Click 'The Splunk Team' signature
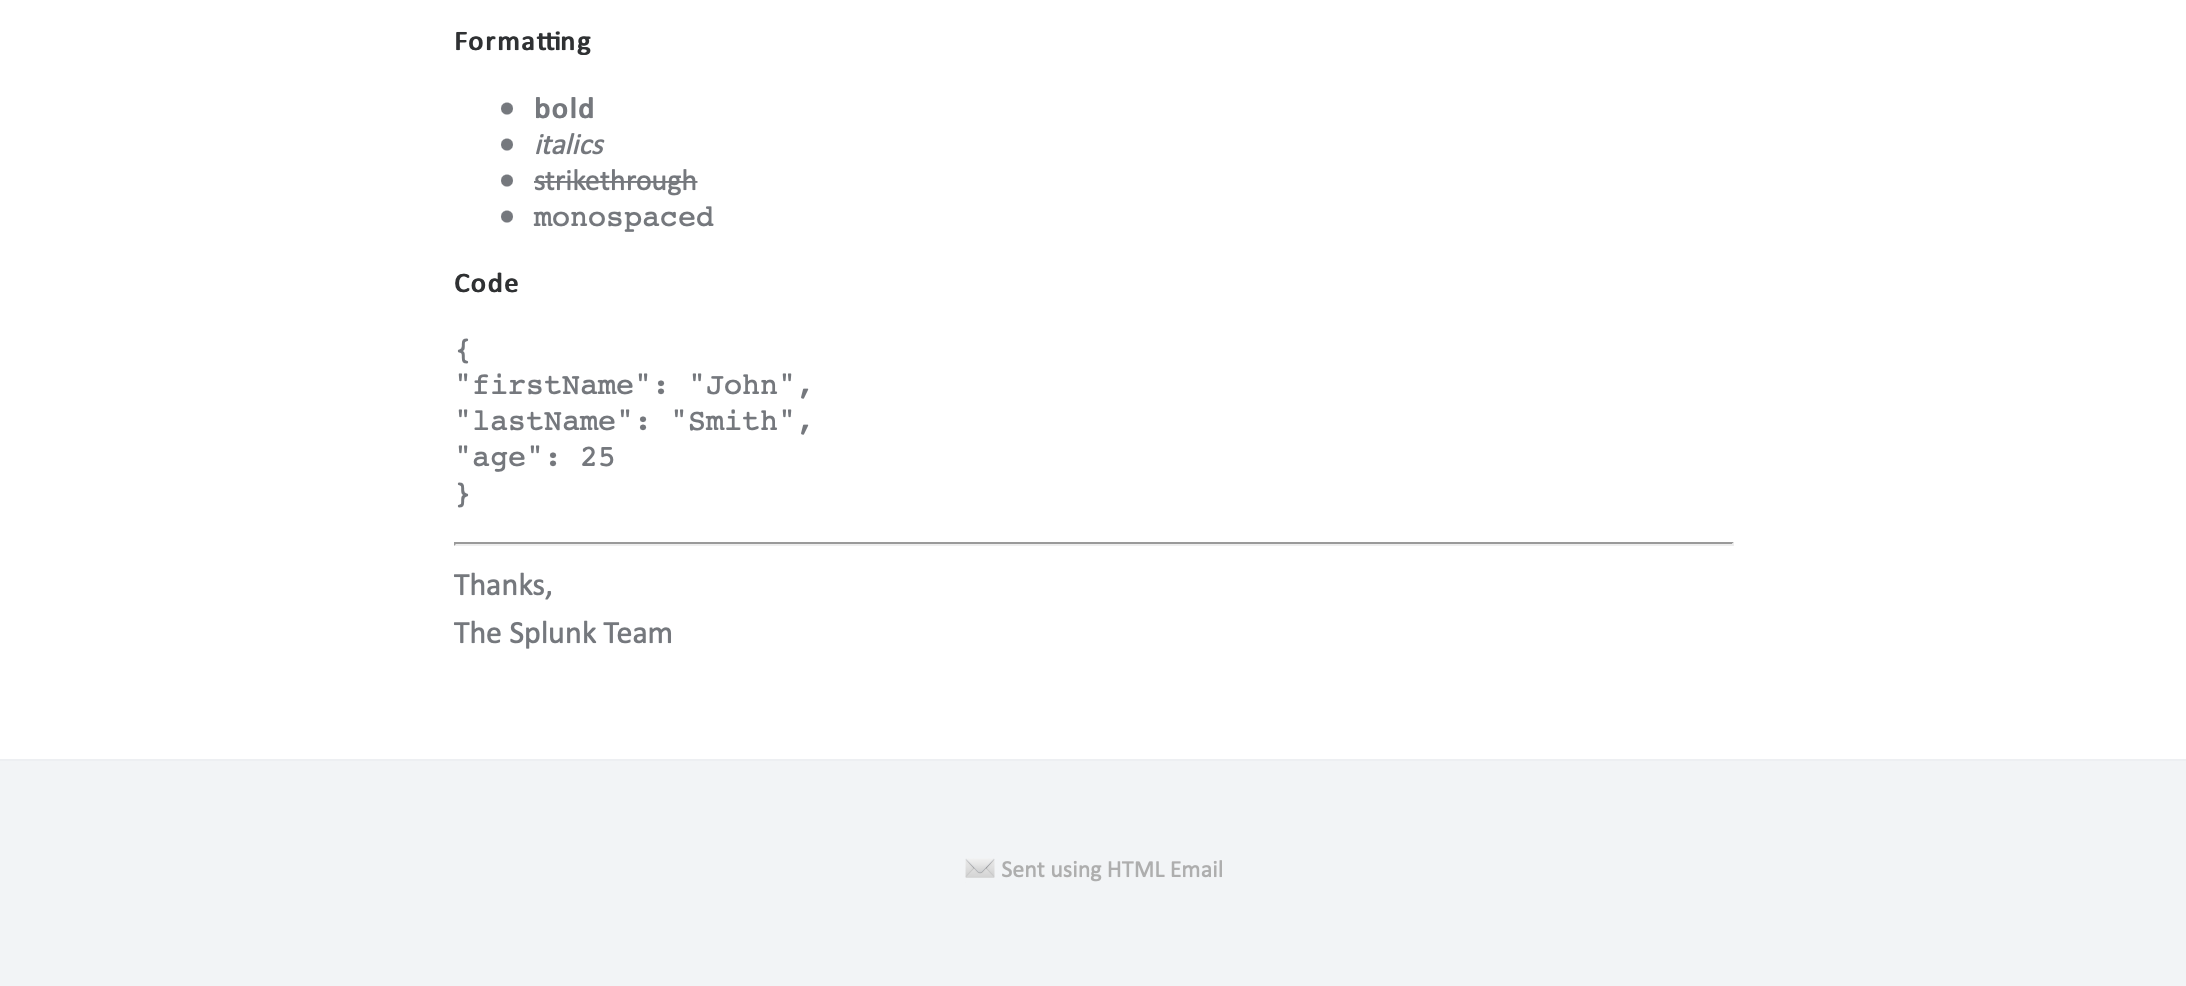 (563, 633)
